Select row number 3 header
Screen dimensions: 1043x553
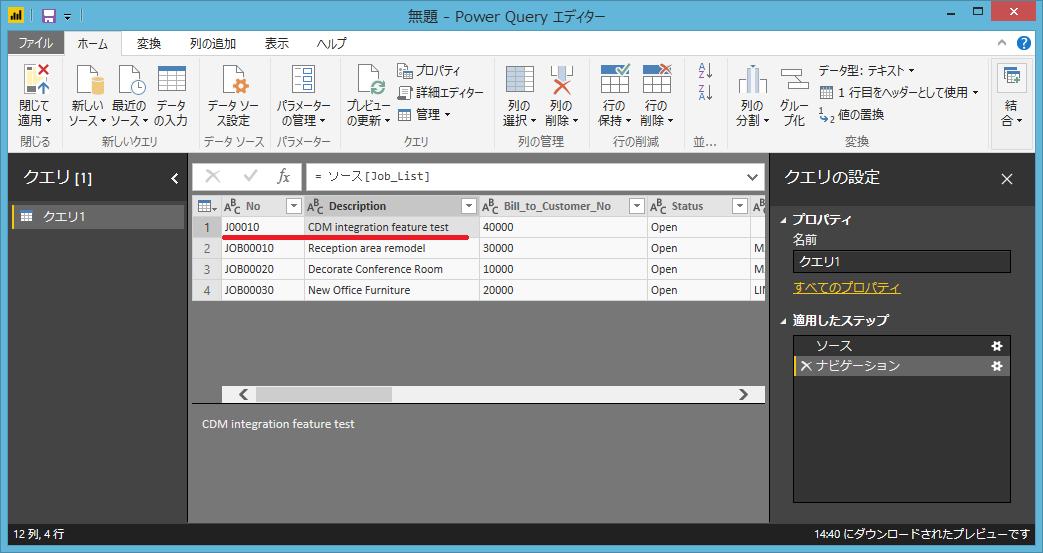(x=207, y=270)
